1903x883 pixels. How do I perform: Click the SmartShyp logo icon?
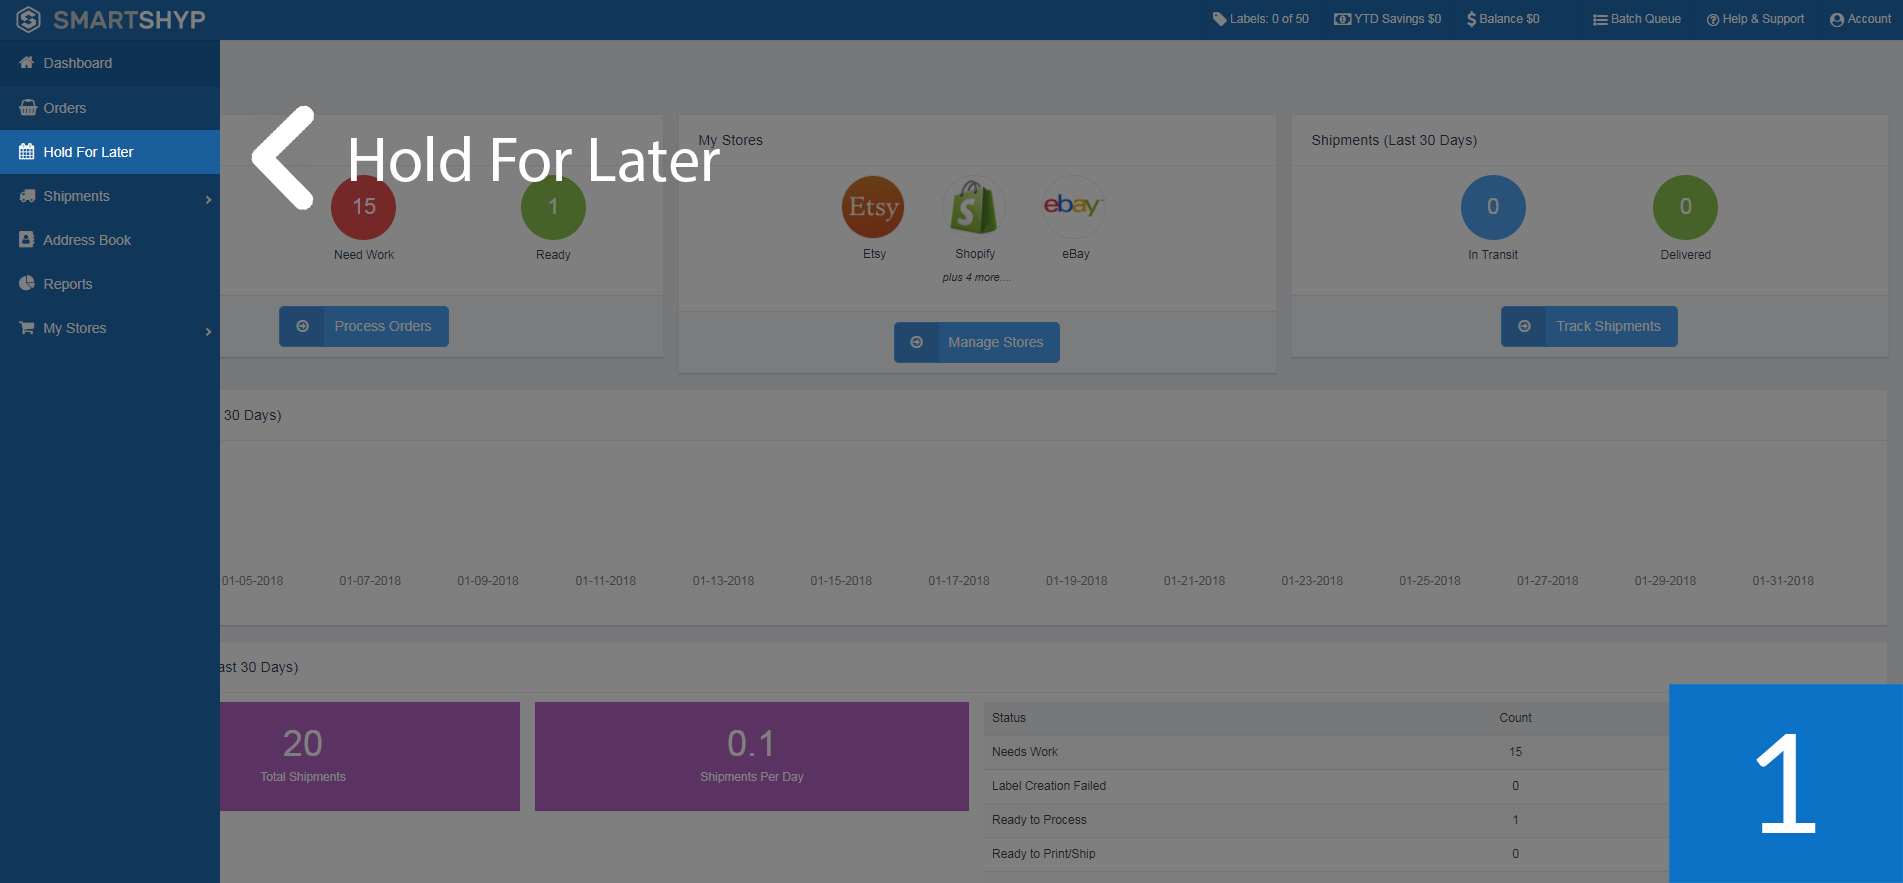28,19
